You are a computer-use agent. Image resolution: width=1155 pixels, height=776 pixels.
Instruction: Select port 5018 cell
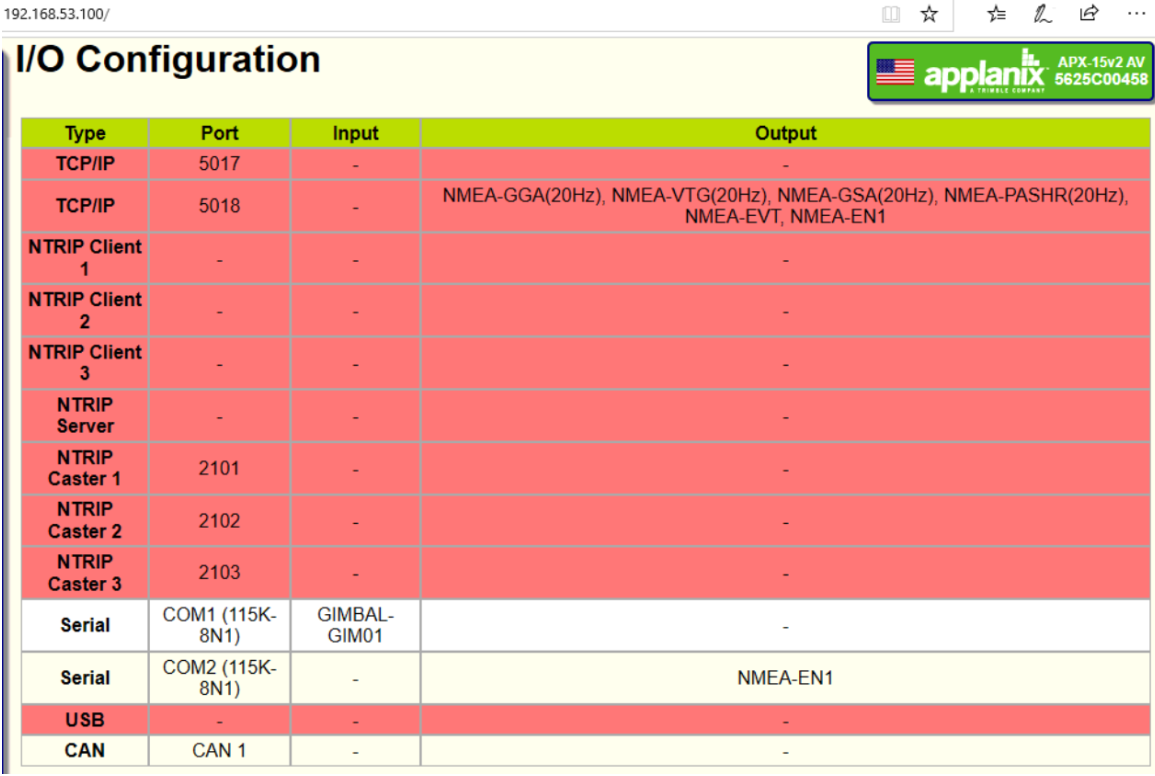click(x=220, y=206)
